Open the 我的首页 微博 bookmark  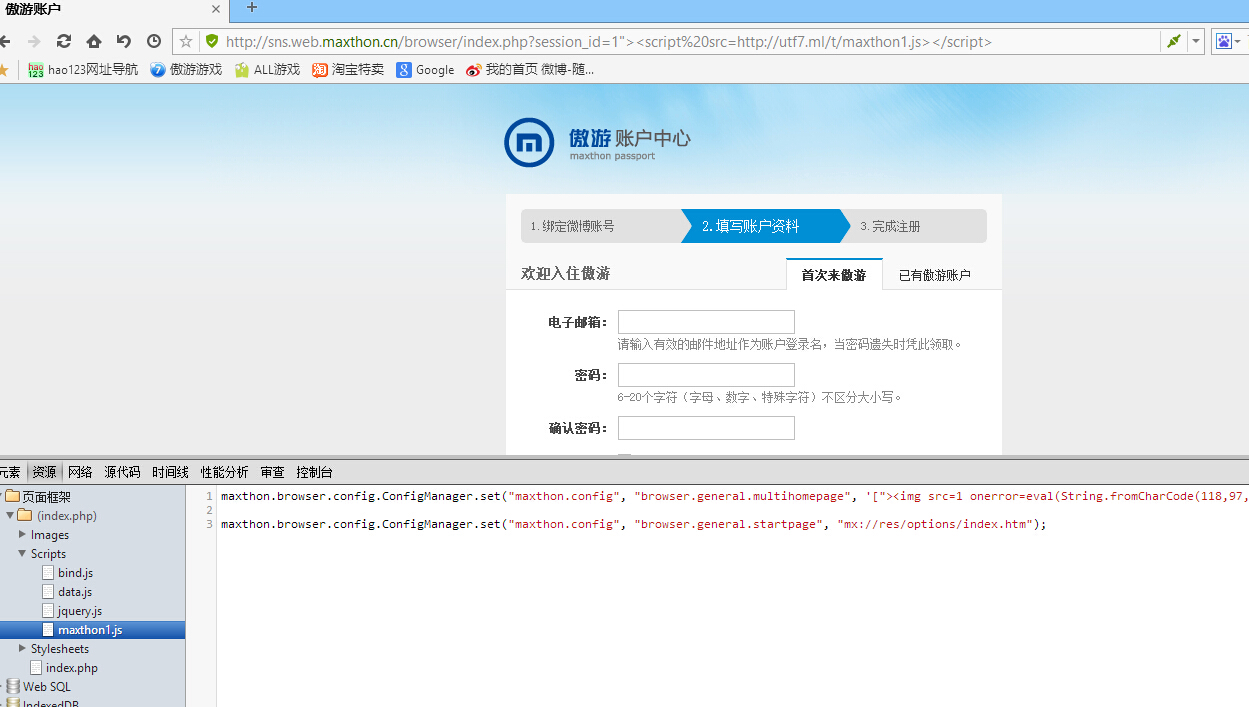click(529, 69)
